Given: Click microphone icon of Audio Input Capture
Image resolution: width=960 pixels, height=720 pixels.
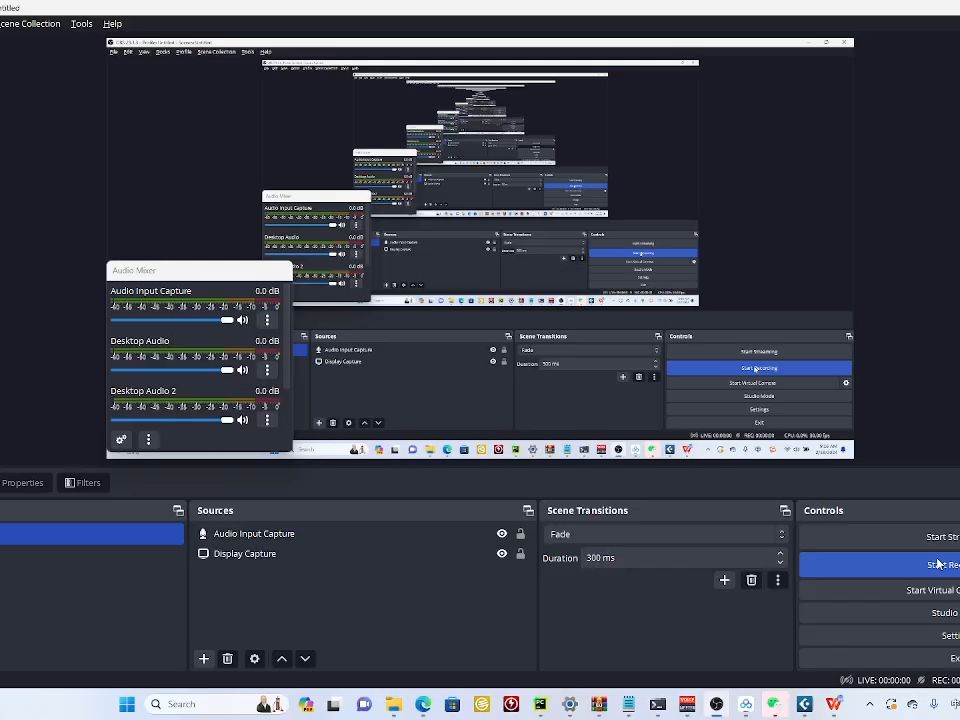Looking at the screenshot, I should tap(203, 534).
